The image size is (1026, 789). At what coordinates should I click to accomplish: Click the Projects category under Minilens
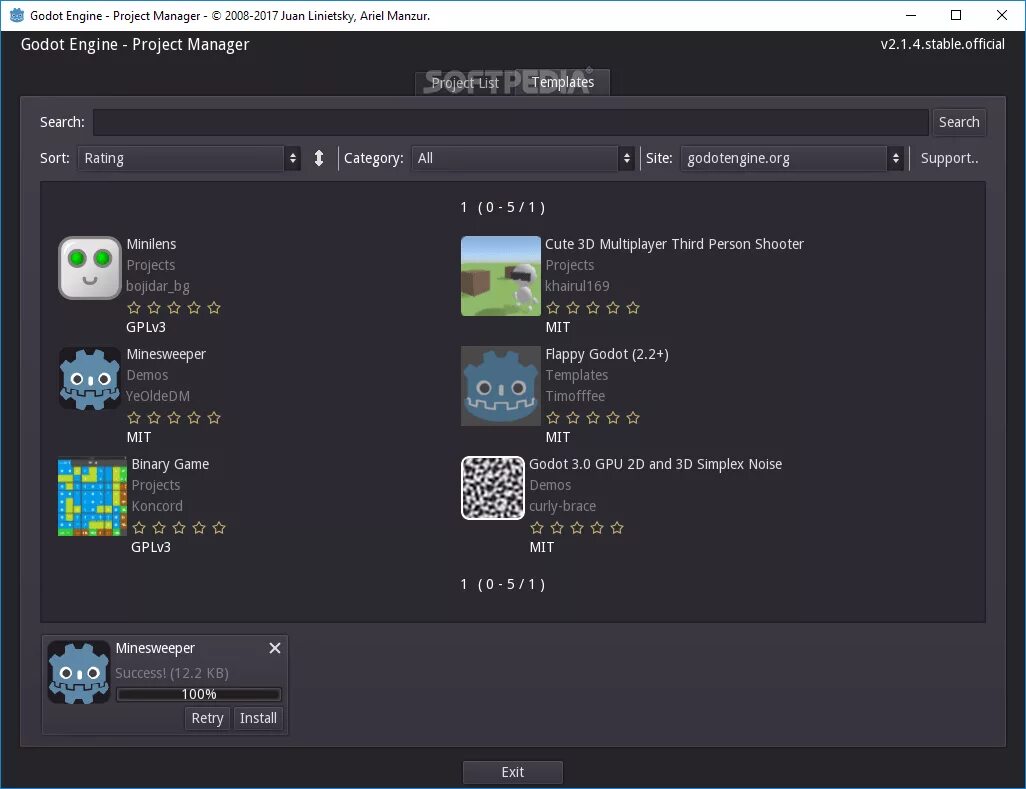coord(150,265)
